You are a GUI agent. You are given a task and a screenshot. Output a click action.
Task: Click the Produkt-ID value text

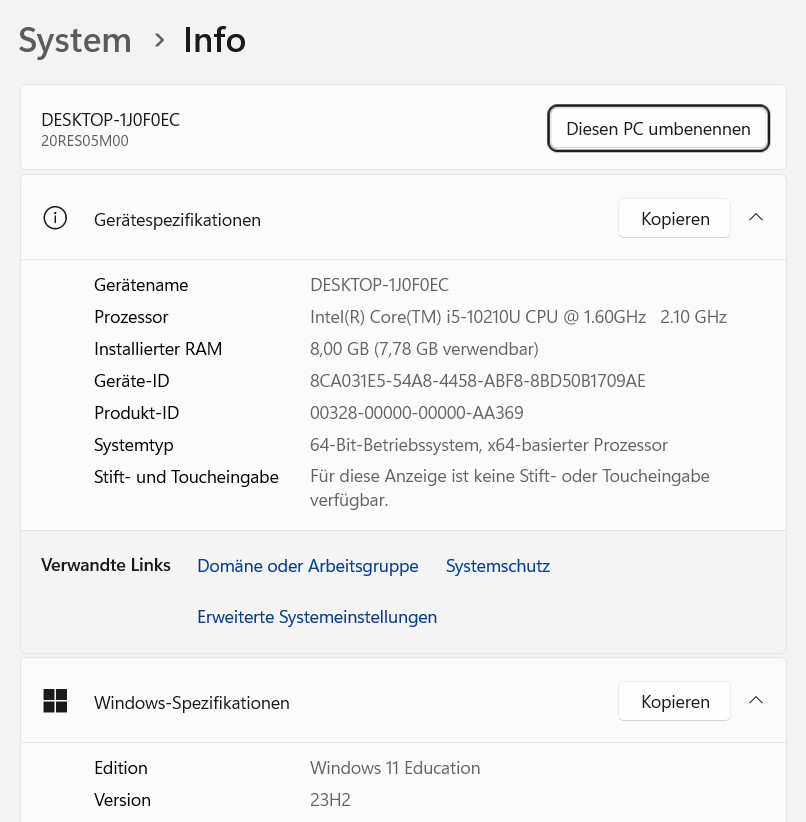417,413
